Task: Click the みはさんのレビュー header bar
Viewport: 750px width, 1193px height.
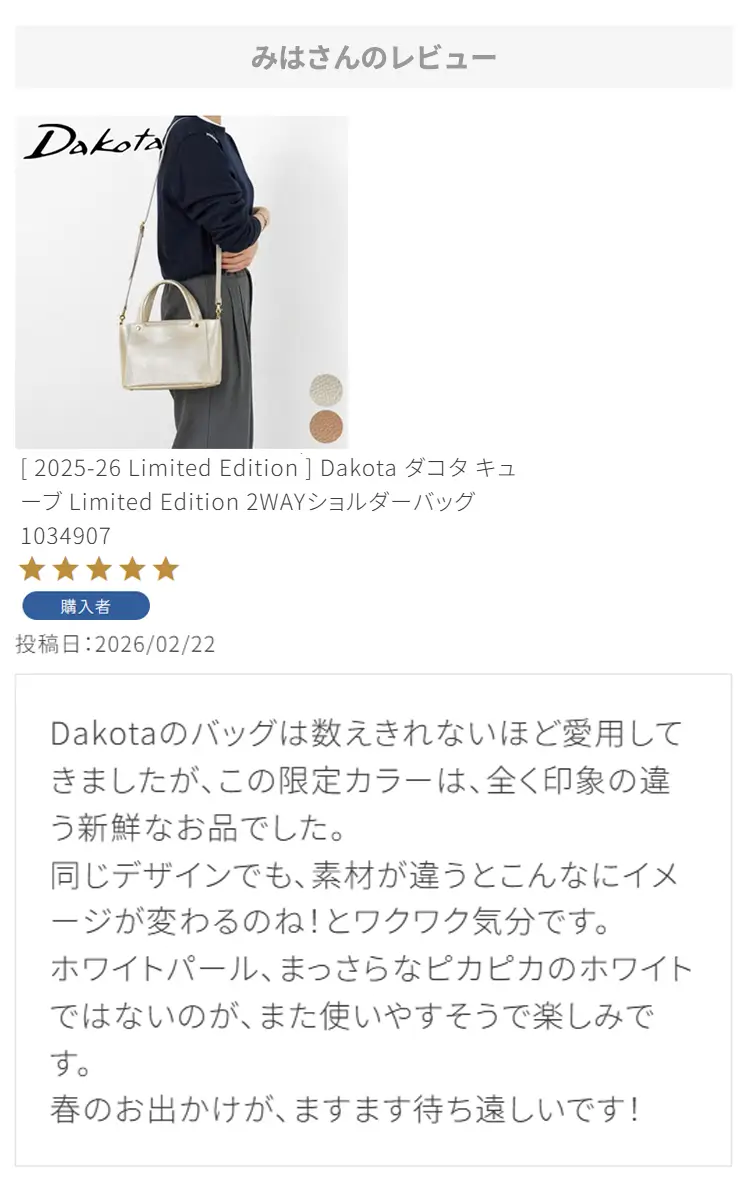Action: pyautogui.click(x=373, y=57)
